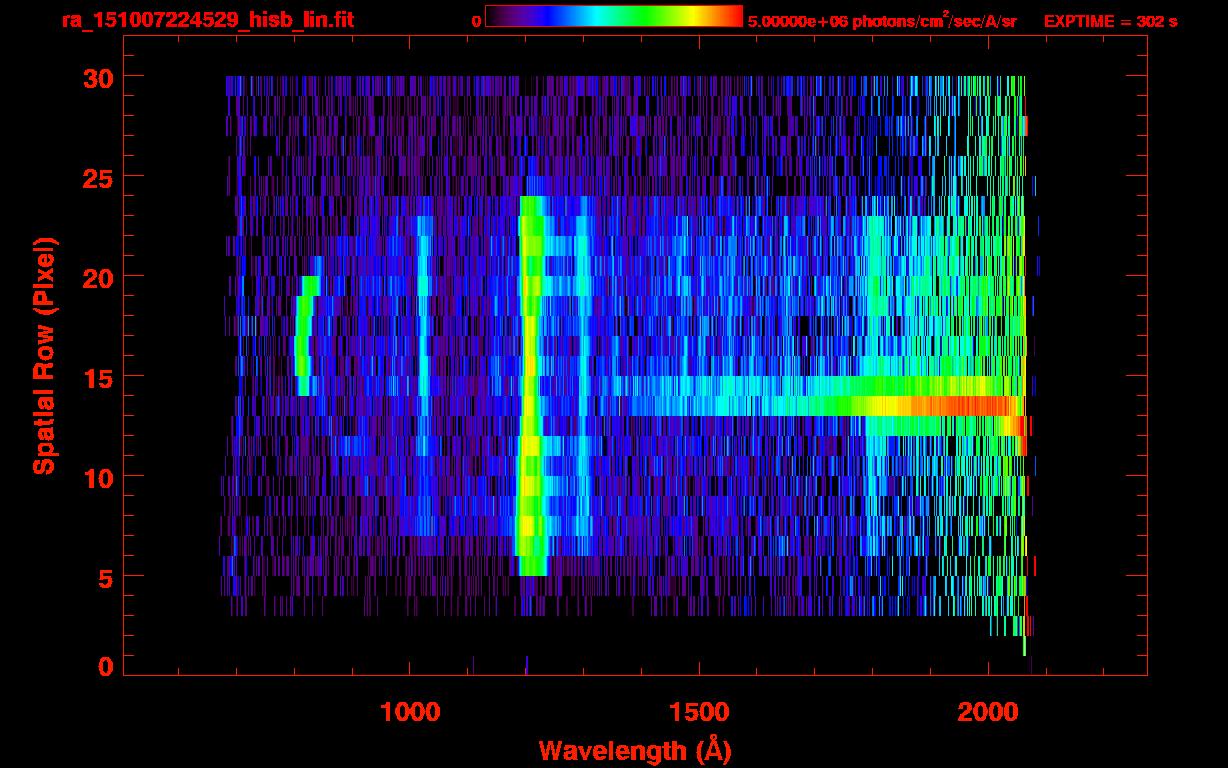Click the red end of the color bar
Screen dimensions: 1228x768
click(x=730, y=17)
